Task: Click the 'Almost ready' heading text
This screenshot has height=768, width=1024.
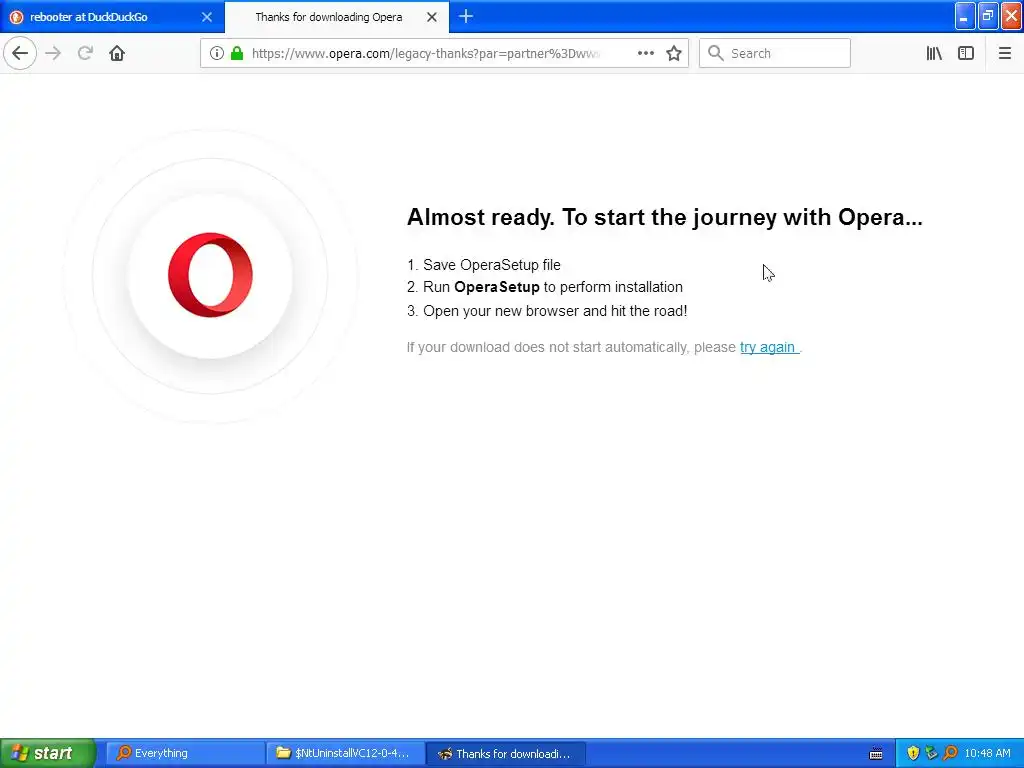Action: coord(664,217)
